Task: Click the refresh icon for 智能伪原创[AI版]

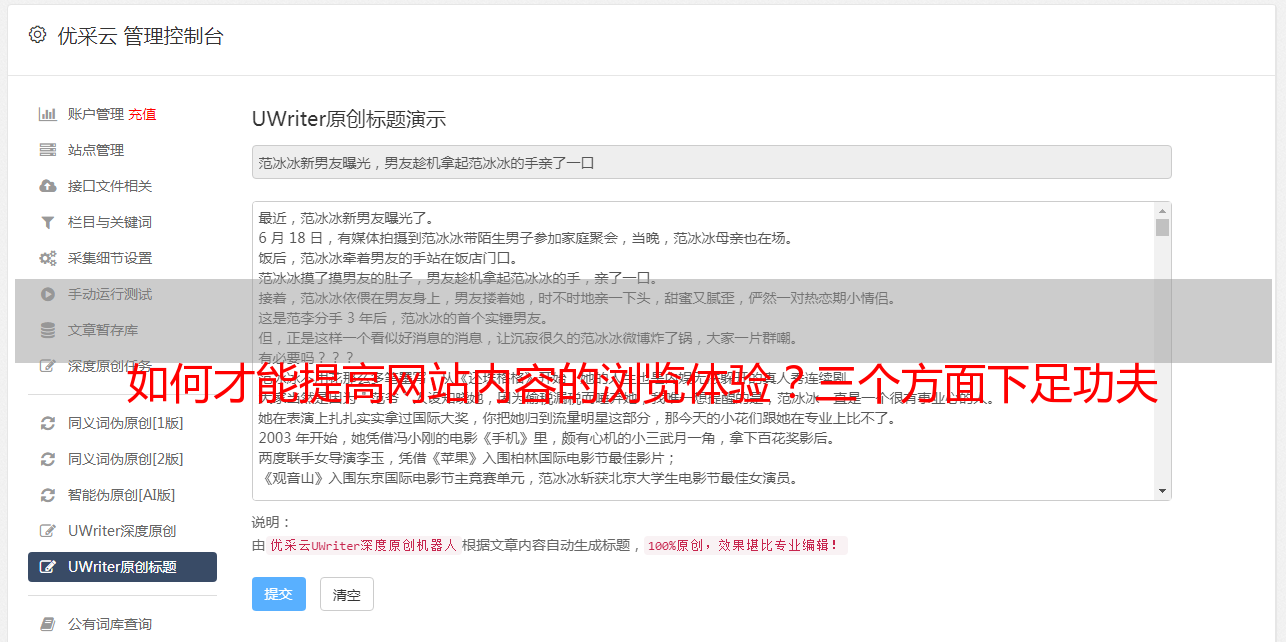Action: click(x=47, y=495)
